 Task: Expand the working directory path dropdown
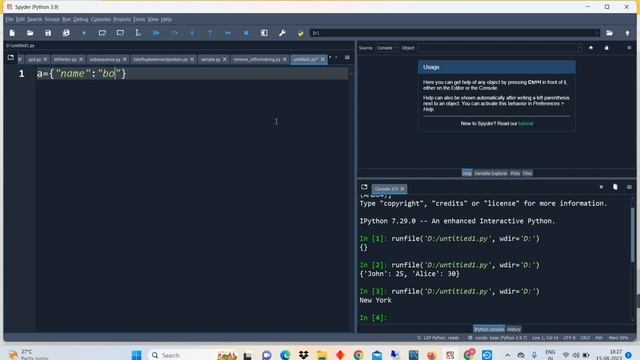point(598,33)
